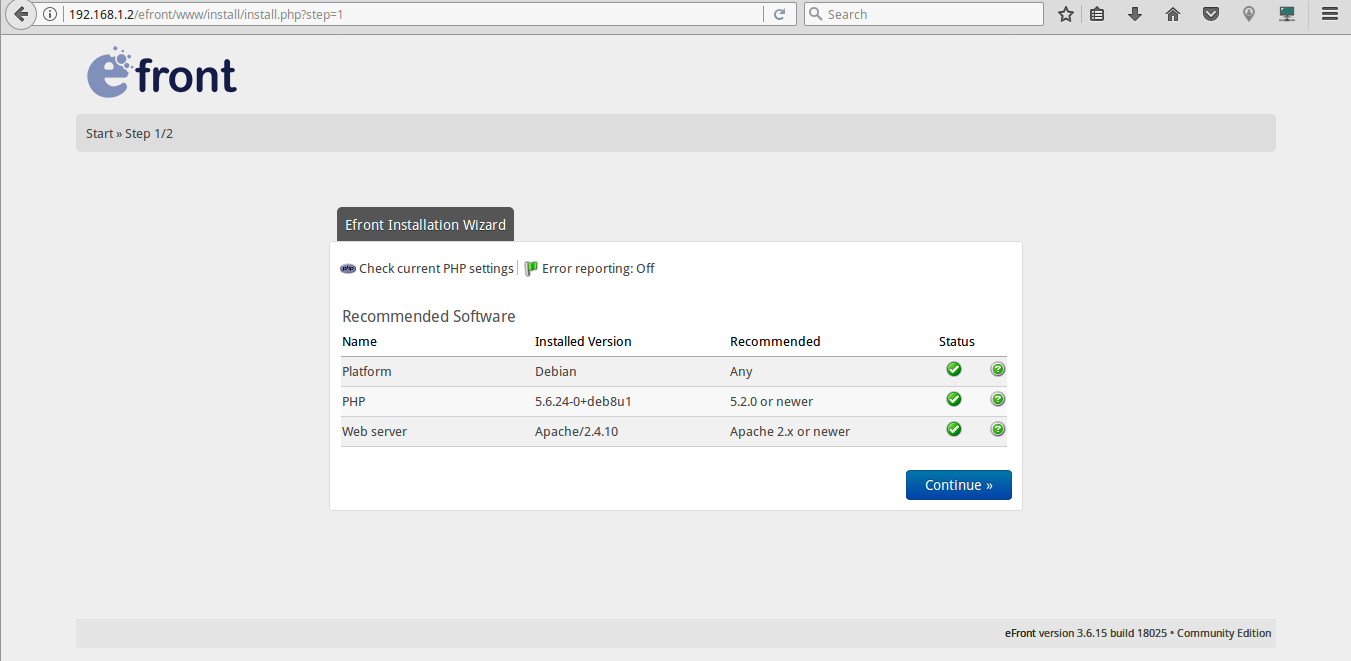Bookmark this page with the star icon
1351x661 pixels.
[1065, 14]
